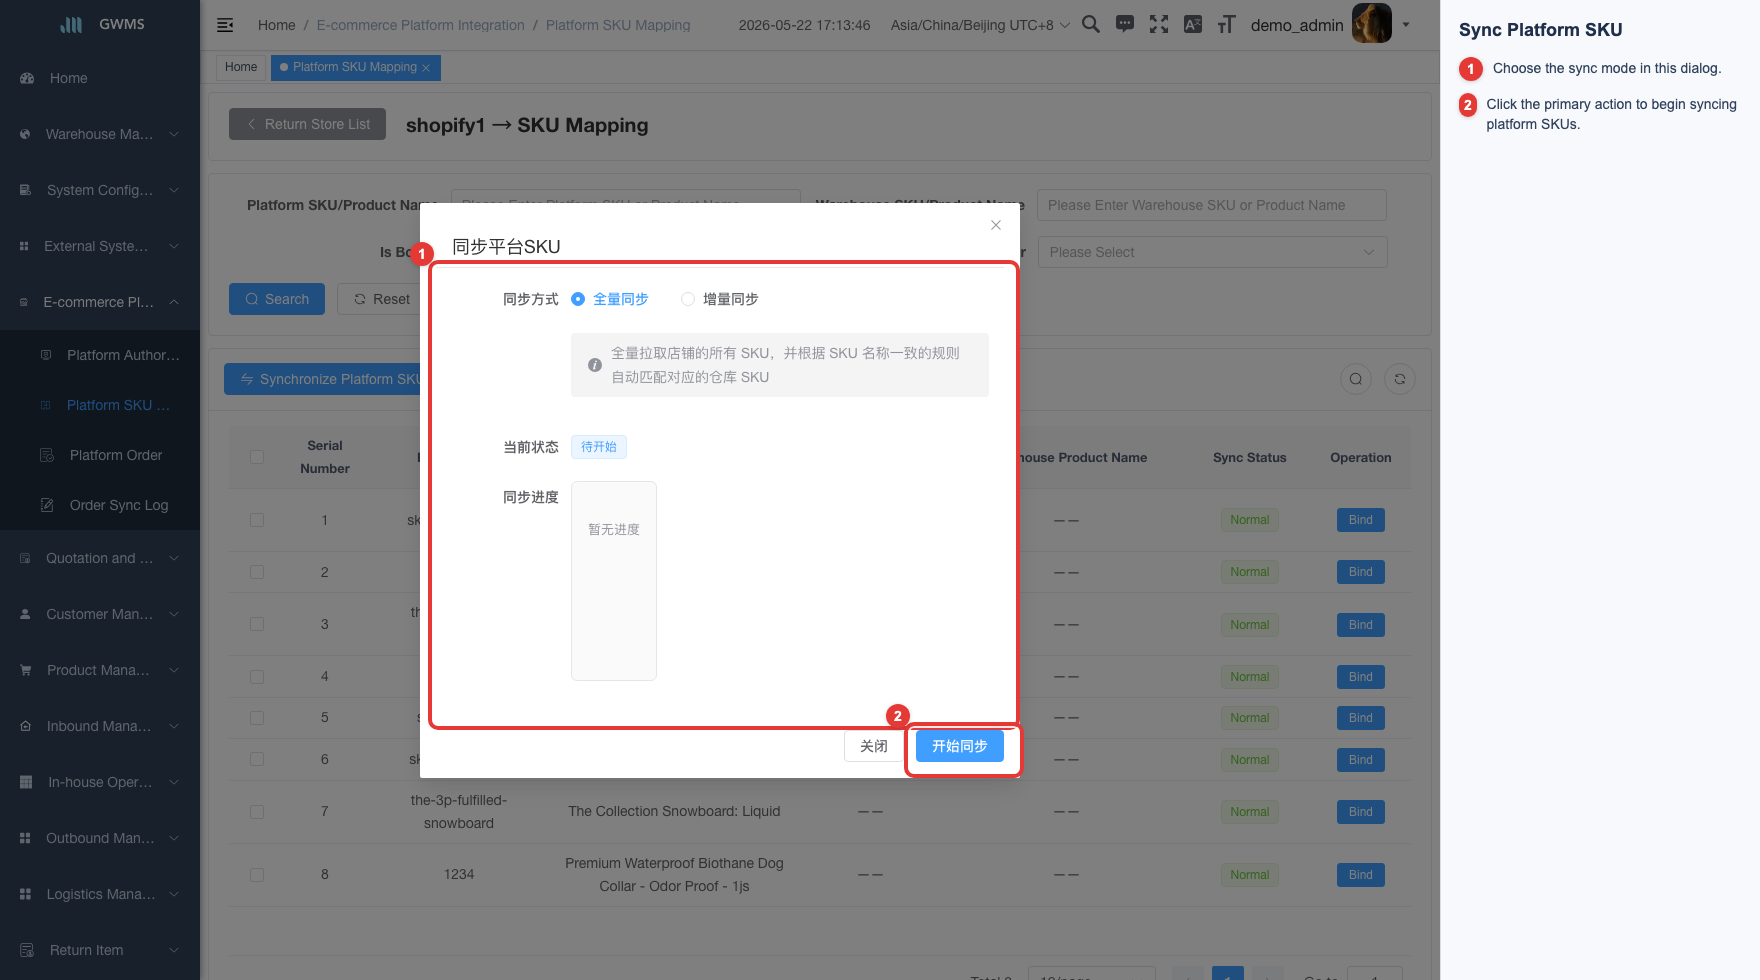Check the row 3 checkbox
1760x980 pixels.
pos(257,624)
